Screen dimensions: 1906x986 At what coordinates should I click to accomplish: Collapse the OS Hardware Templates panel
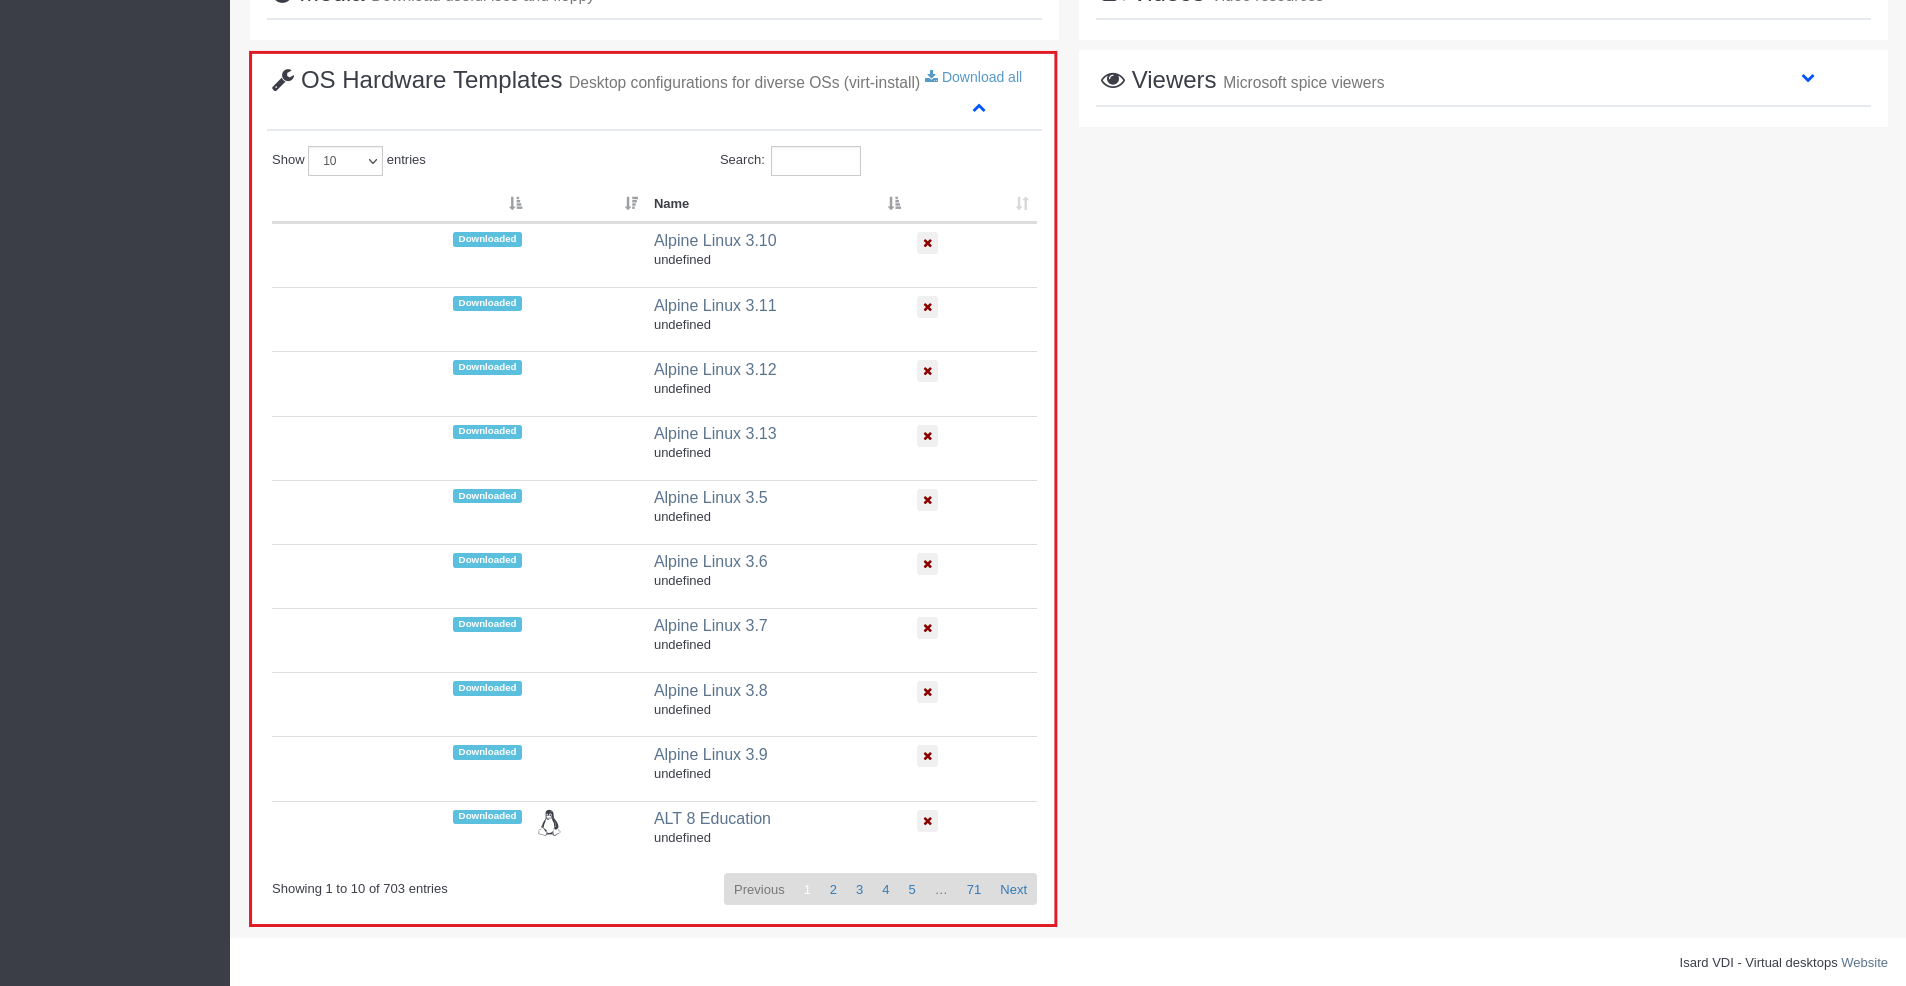(x=979, y=108)
